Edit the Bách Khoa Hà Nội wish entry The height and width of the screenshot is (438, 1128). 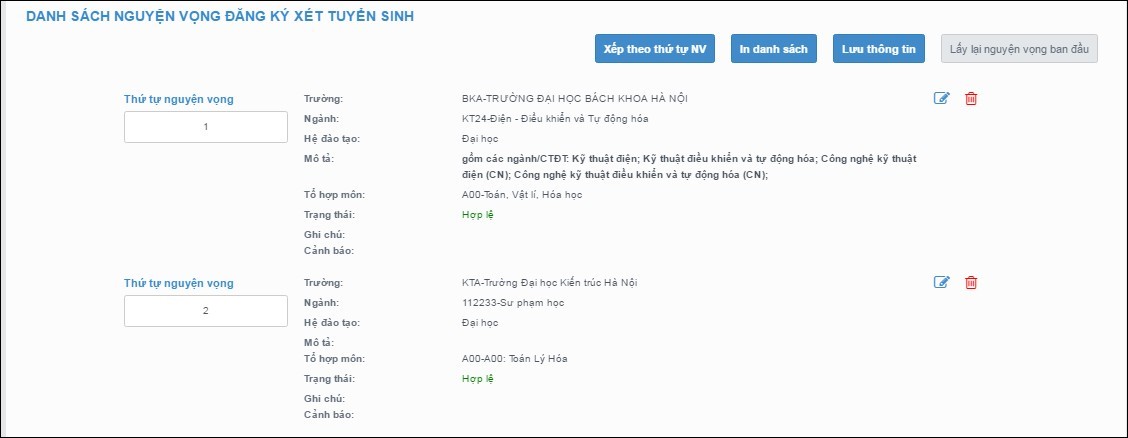[x=941, y=98]
